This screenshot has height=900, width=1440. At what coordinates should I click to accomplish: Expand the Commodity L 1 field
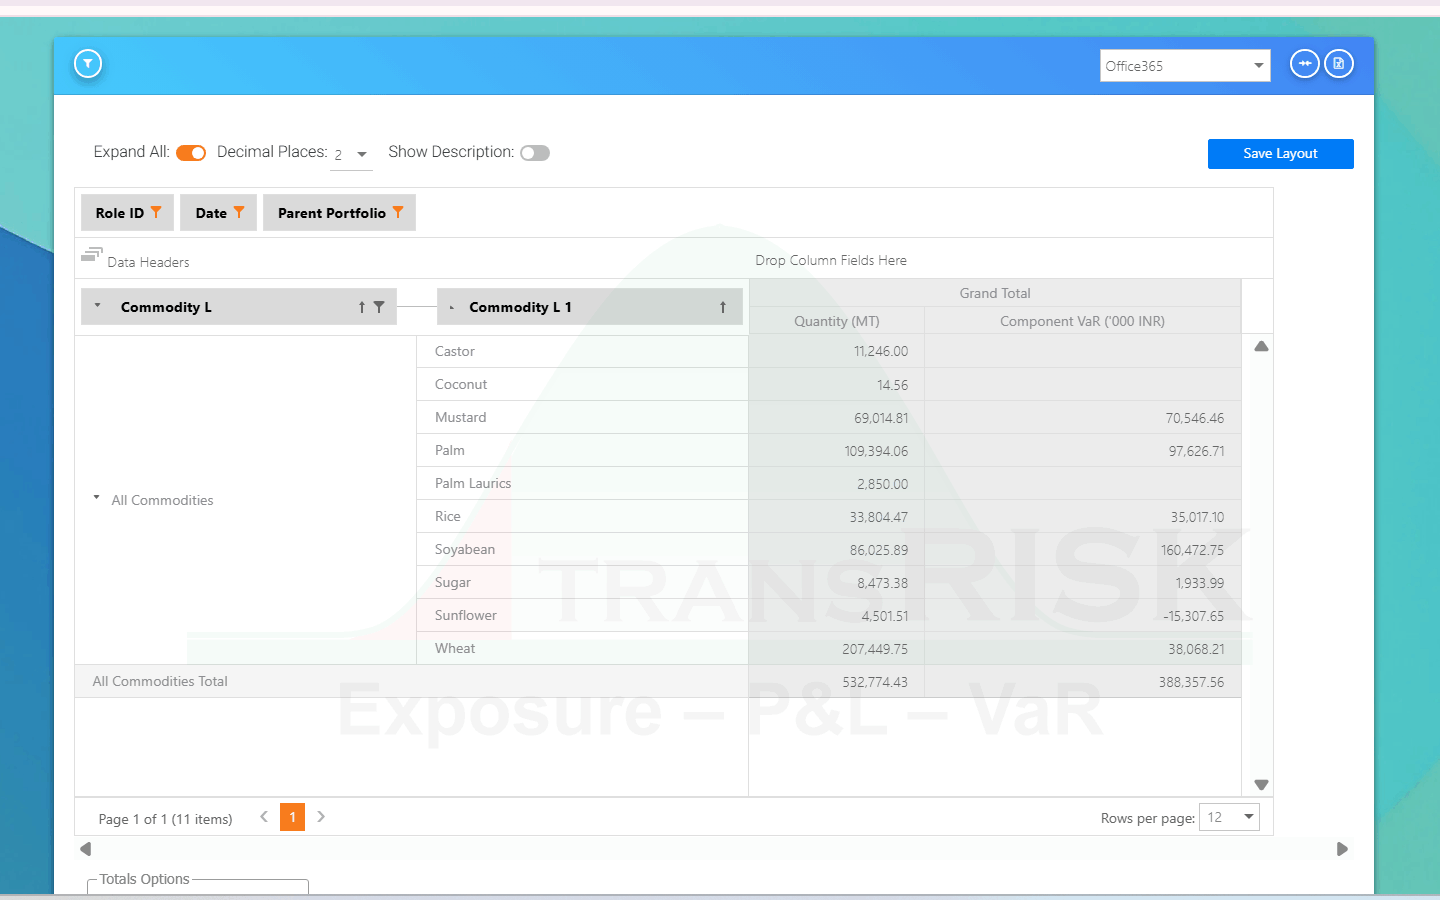tap(452, 307)
